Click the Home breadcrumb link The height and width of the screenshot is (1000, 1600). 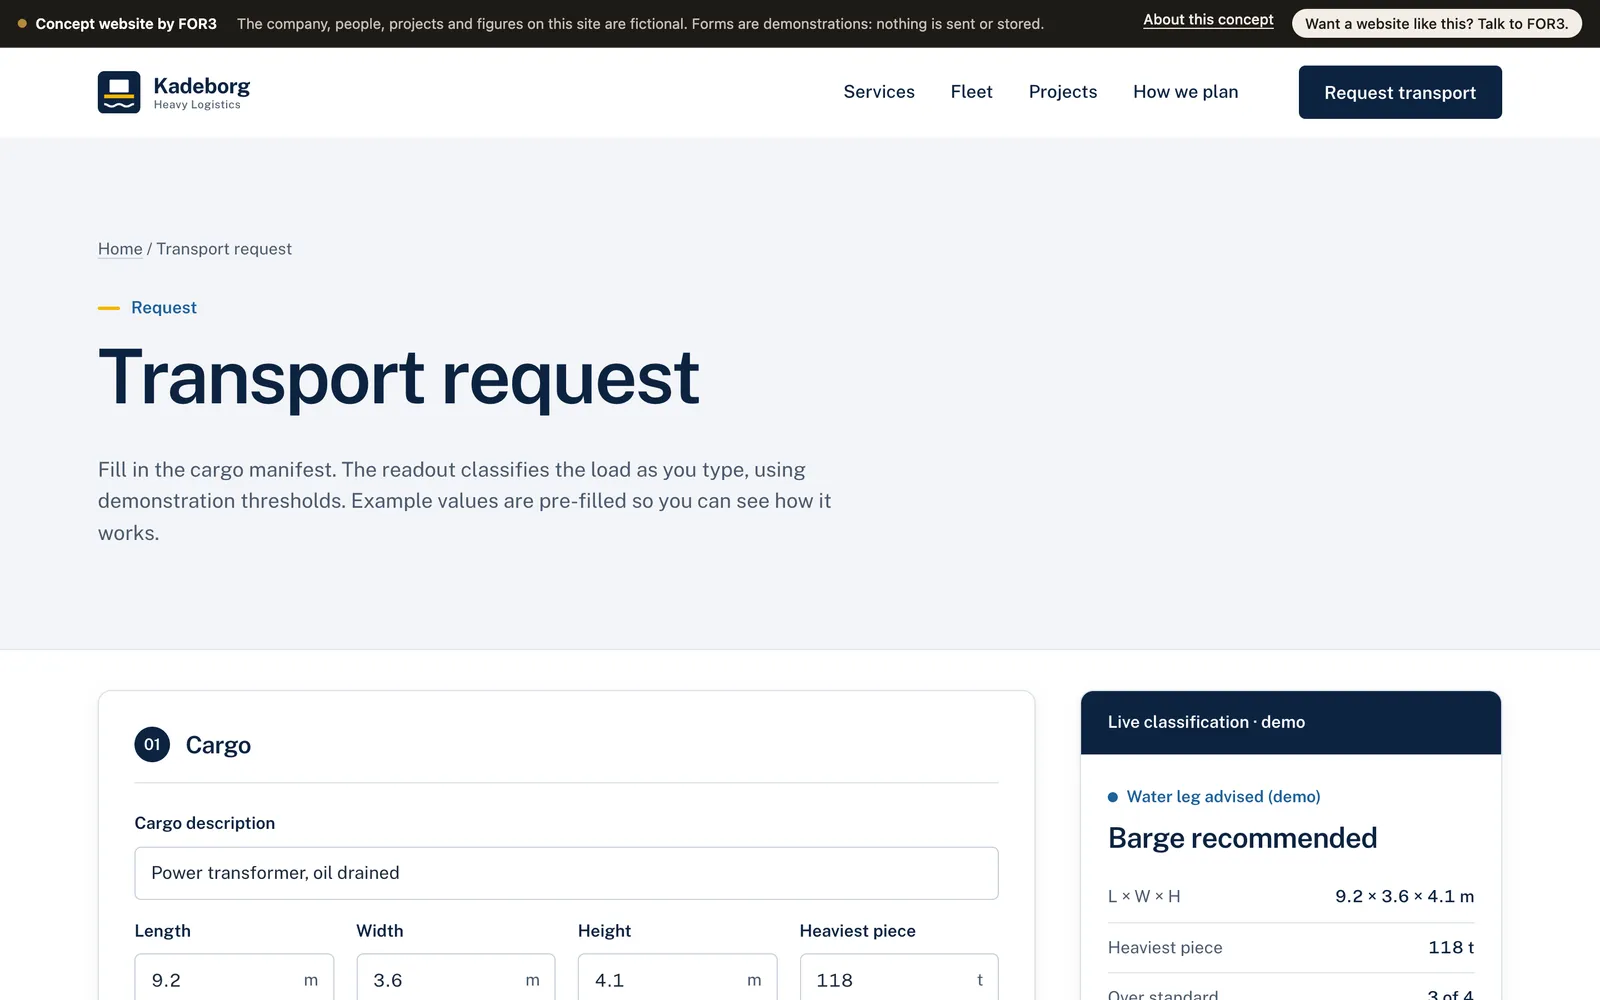(x=120, y=249)
